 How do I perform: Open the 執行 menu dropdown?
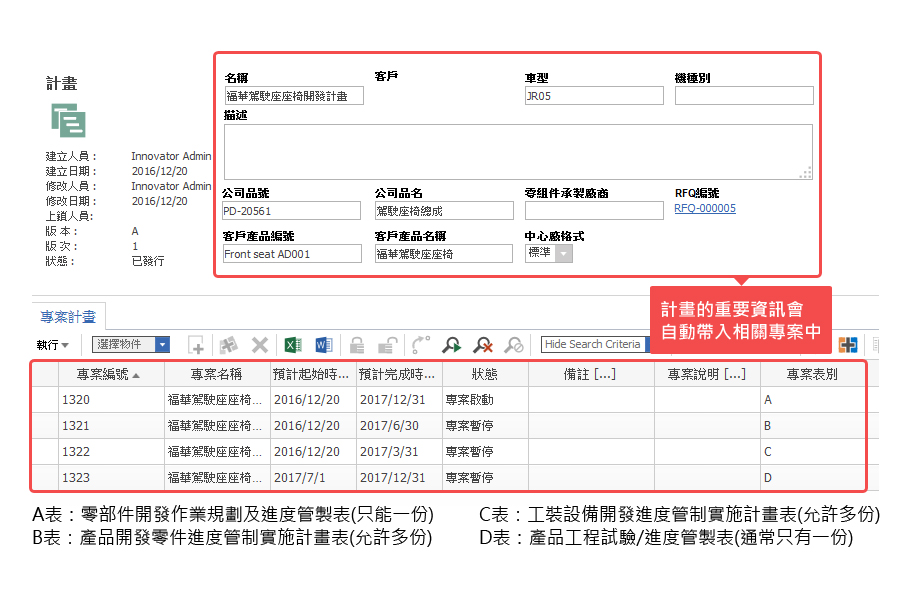[x=53, y=345]
